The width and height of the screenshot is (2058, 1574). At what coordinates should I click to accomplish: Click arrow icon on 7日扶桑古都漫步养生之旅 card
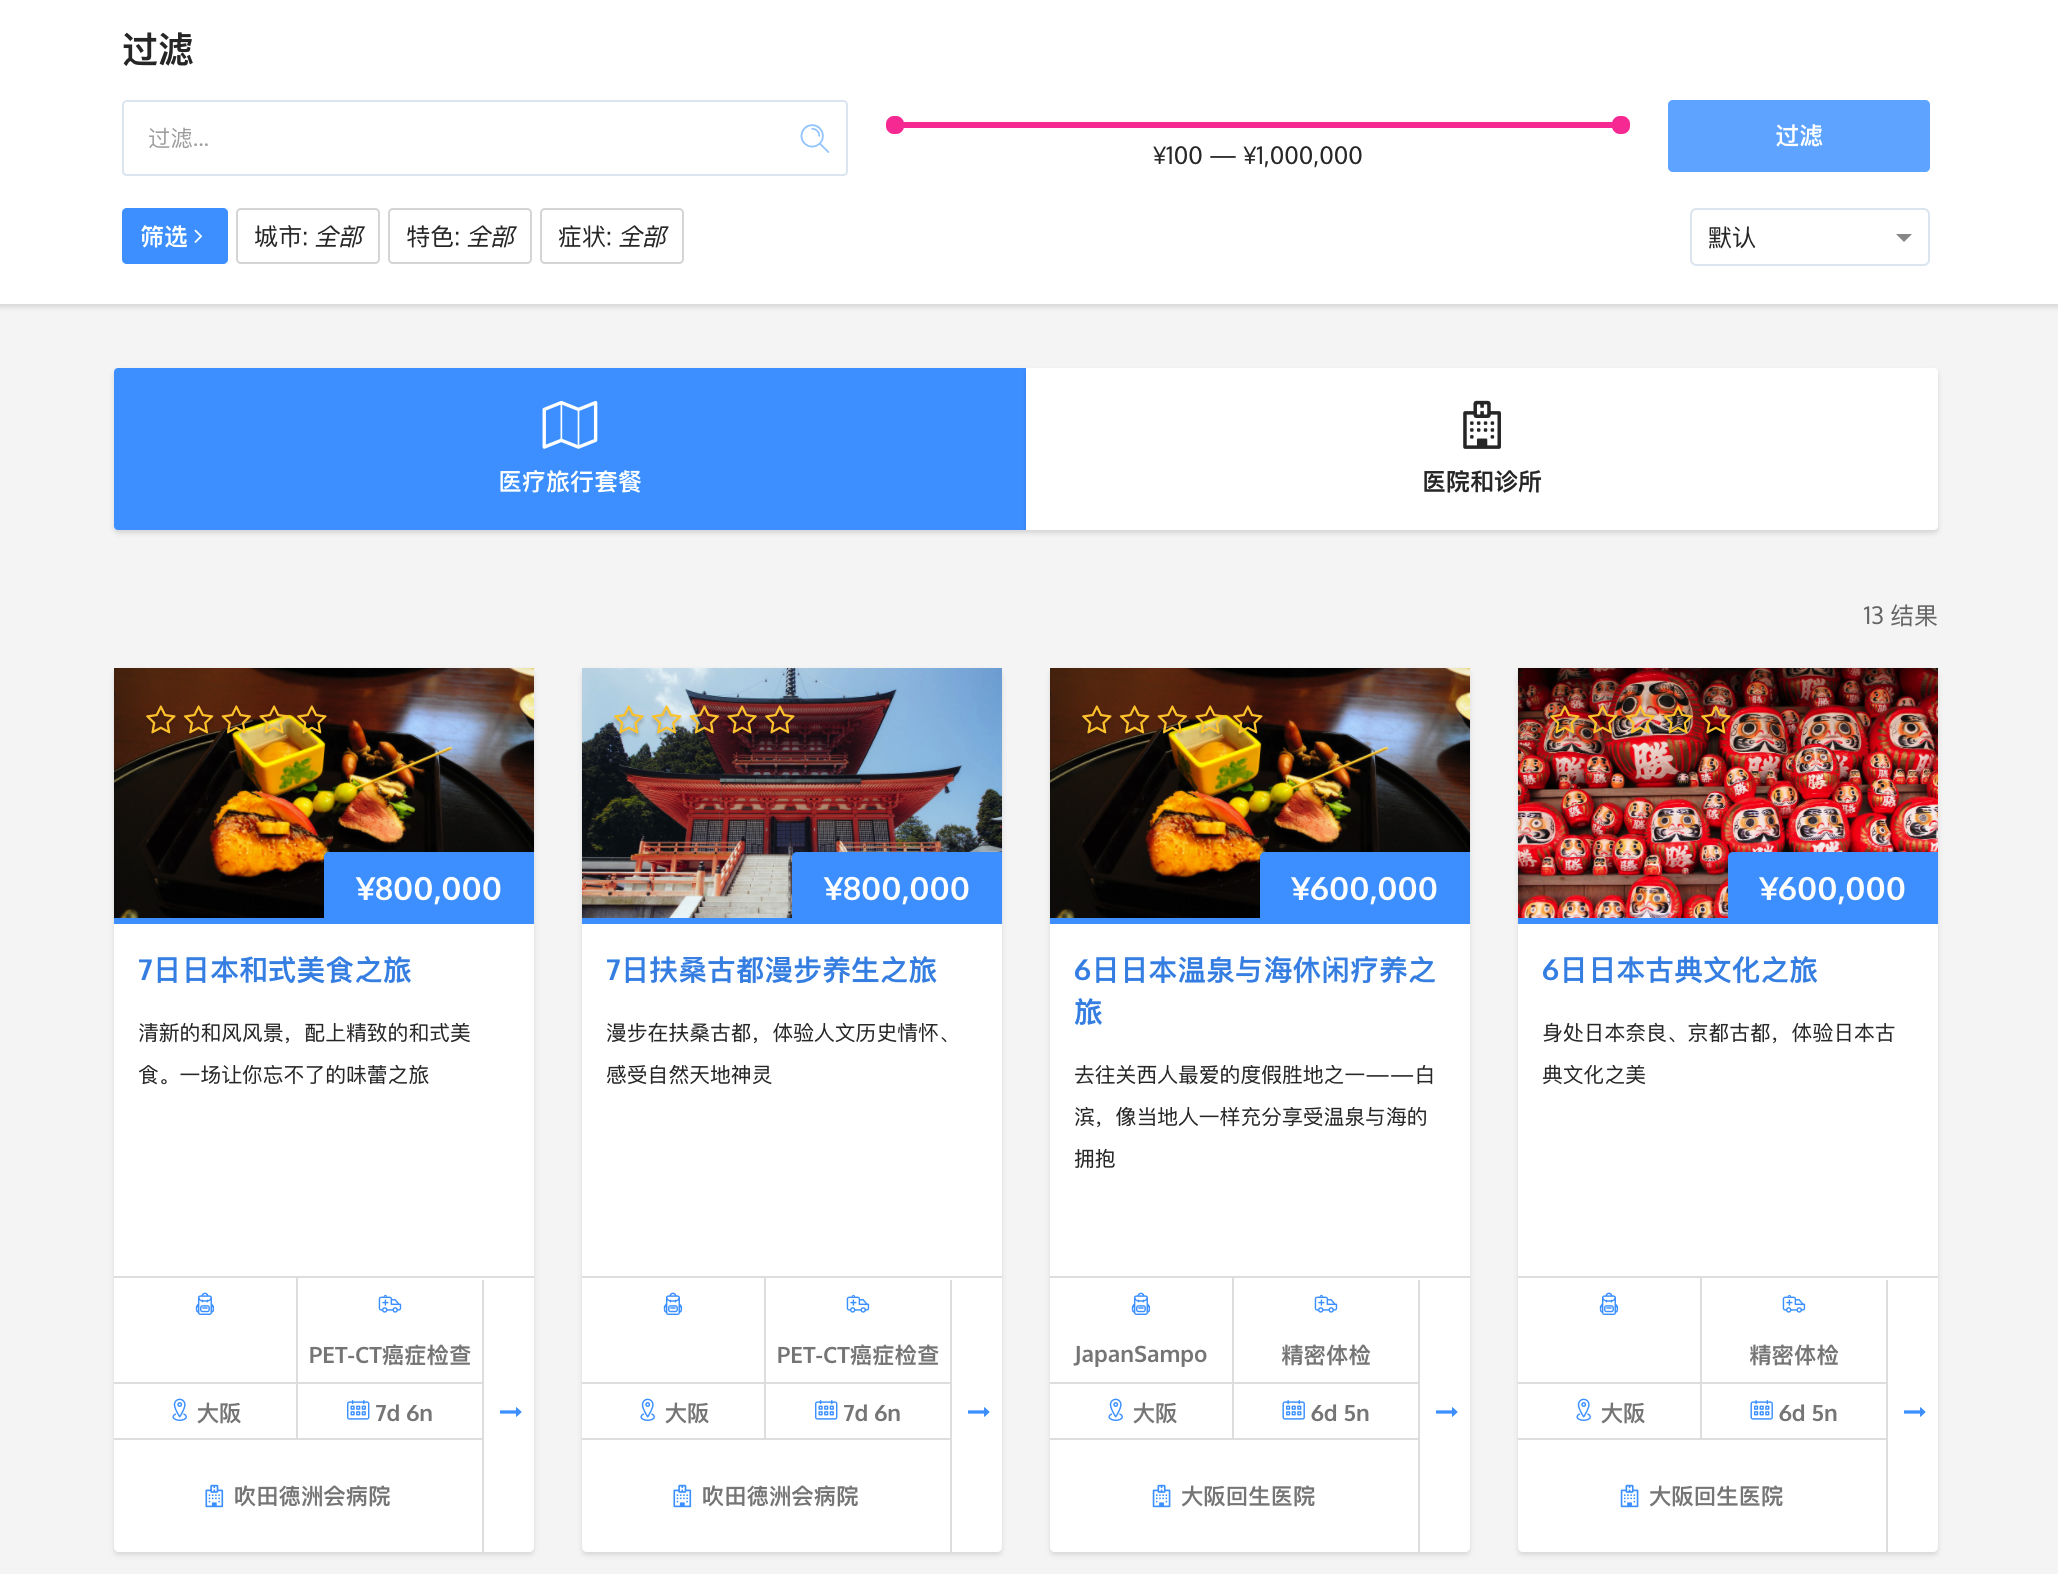click(978, 1412)
